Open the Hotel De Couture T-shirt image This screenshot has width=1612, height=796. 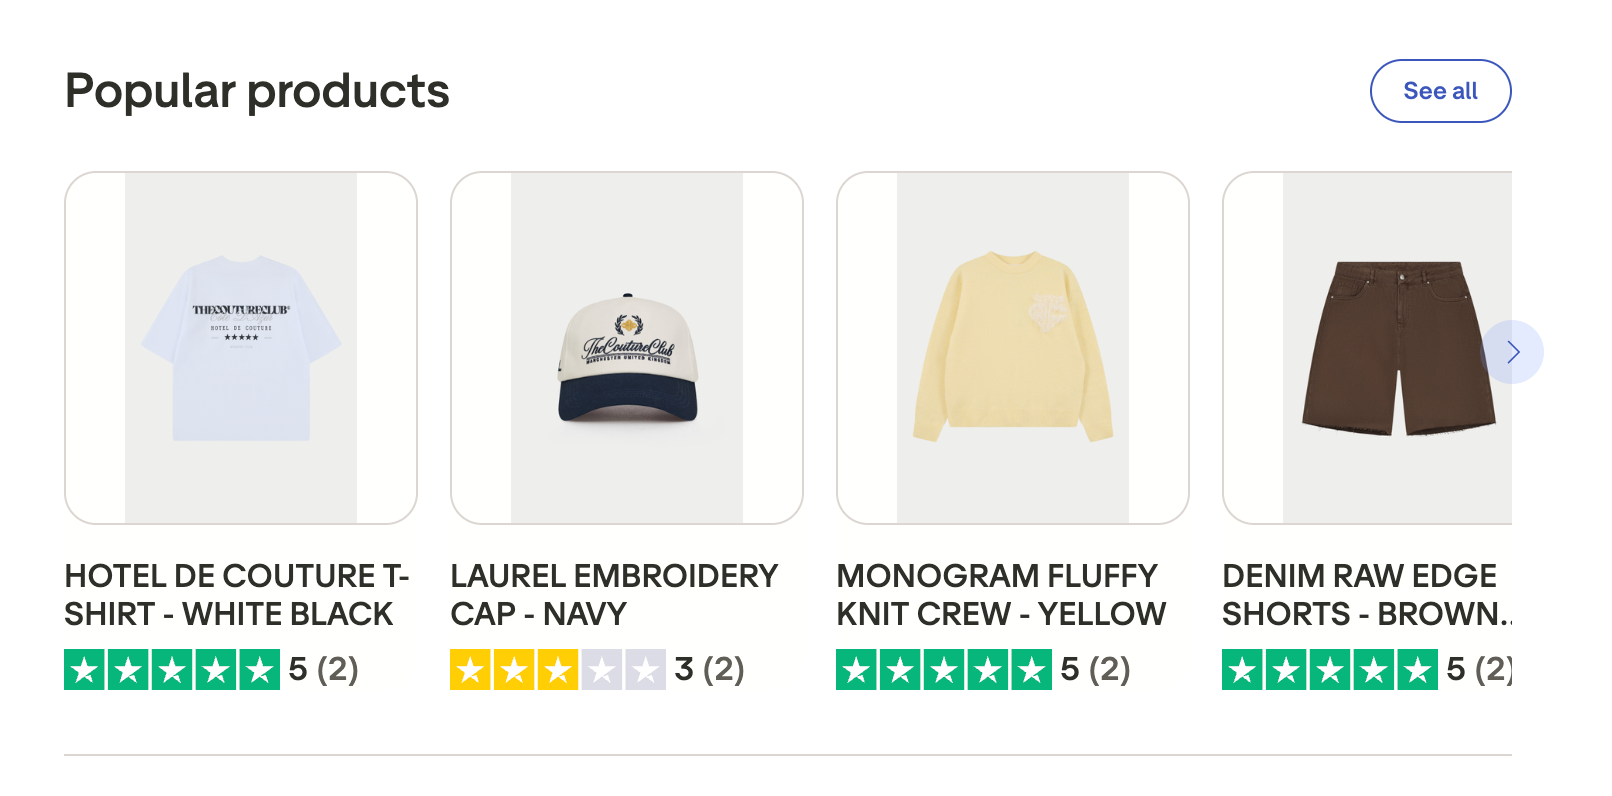(x=241, y=348)
